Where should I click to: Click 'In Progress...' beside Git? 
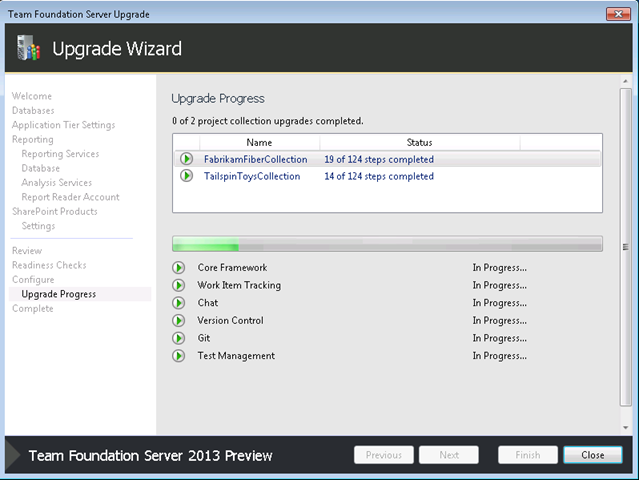tap(500, 338)
